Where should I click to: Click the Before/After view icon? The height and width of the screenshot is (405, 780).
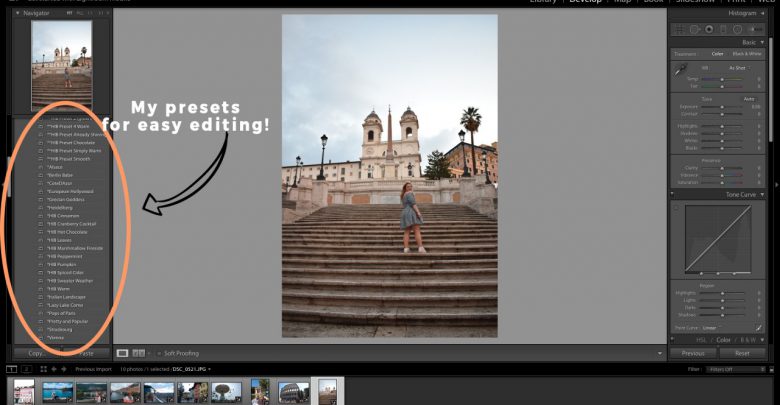[x=139, y=353]
